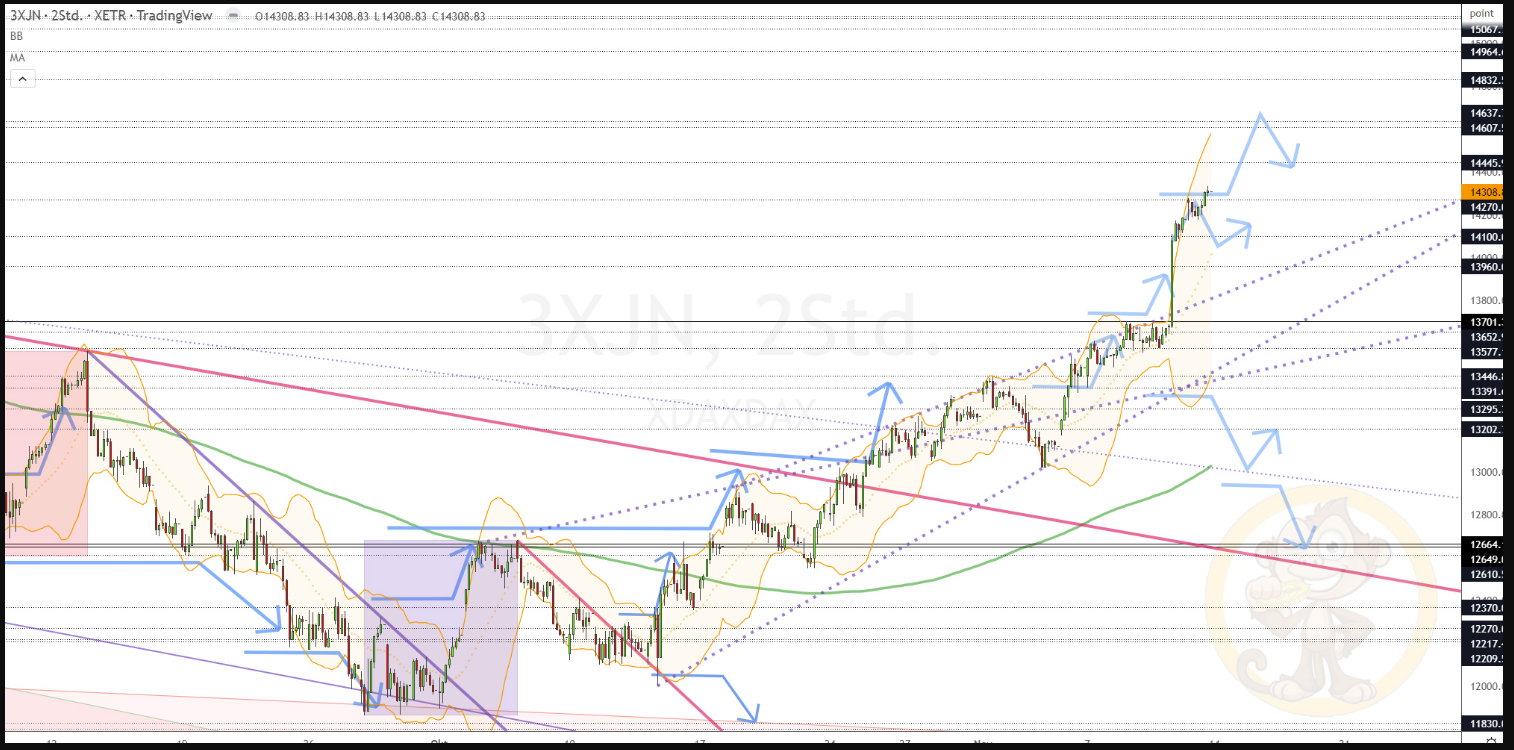Click the 13800 price axis tick

1484,301
